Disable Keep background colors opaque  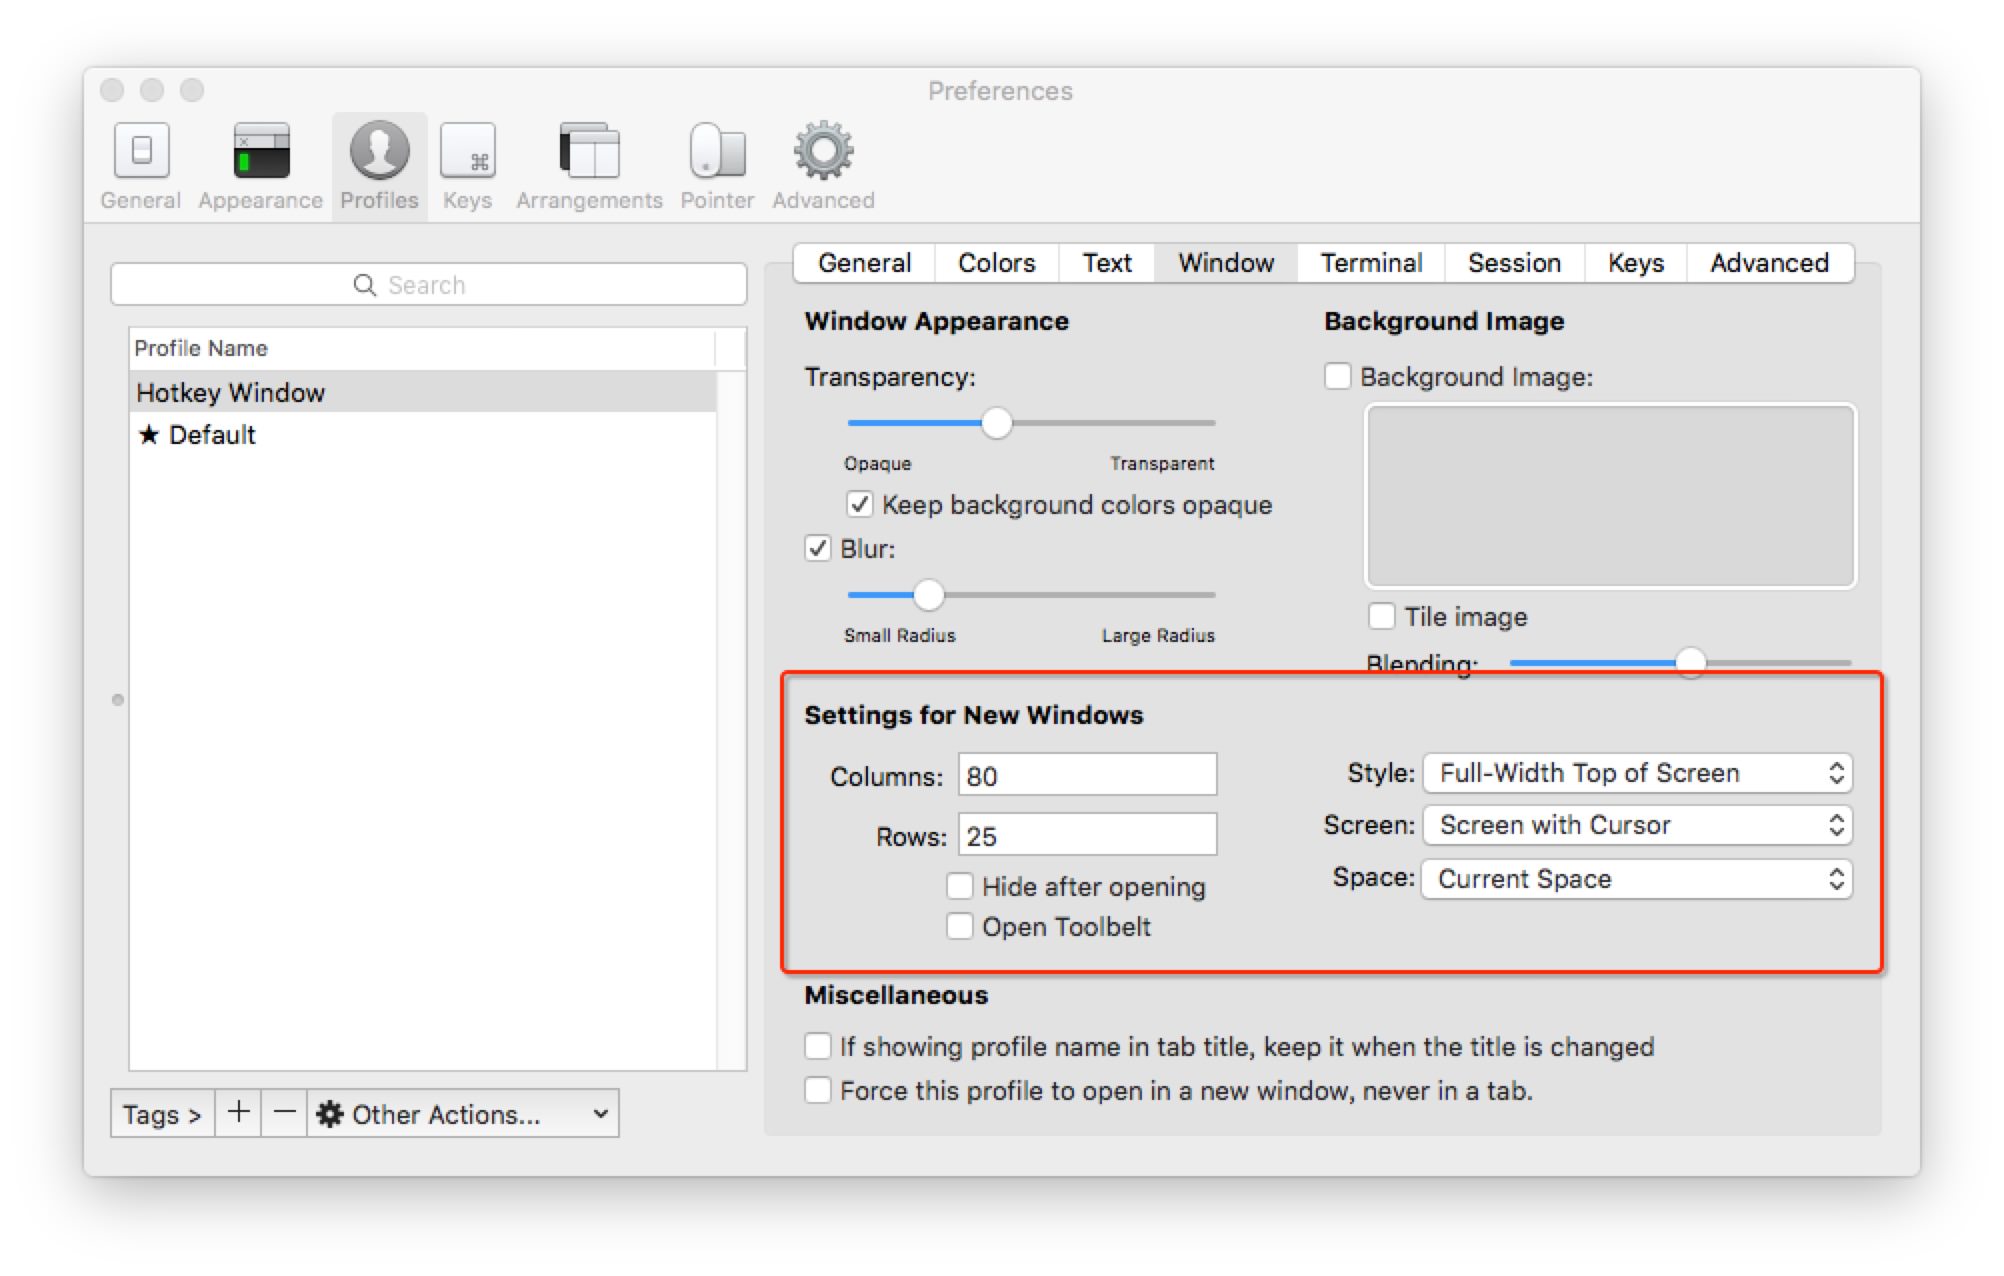(x=860, y=504)
